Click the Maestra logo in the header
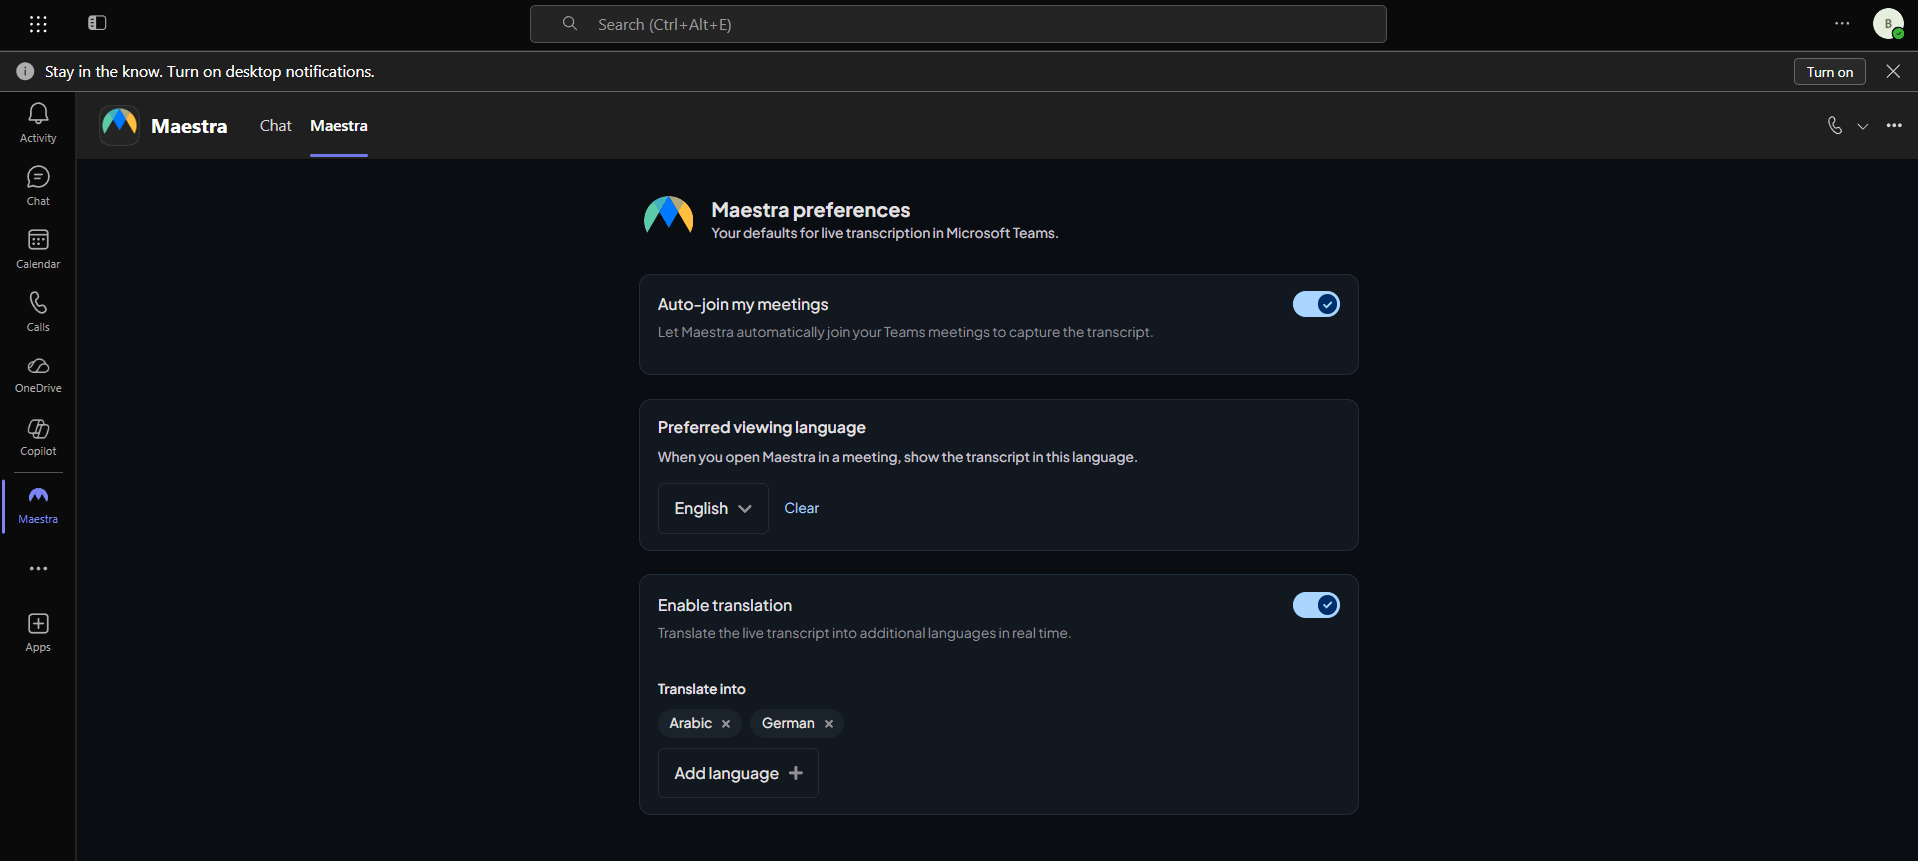The image size is (1918, 861). tap(120, 125)
